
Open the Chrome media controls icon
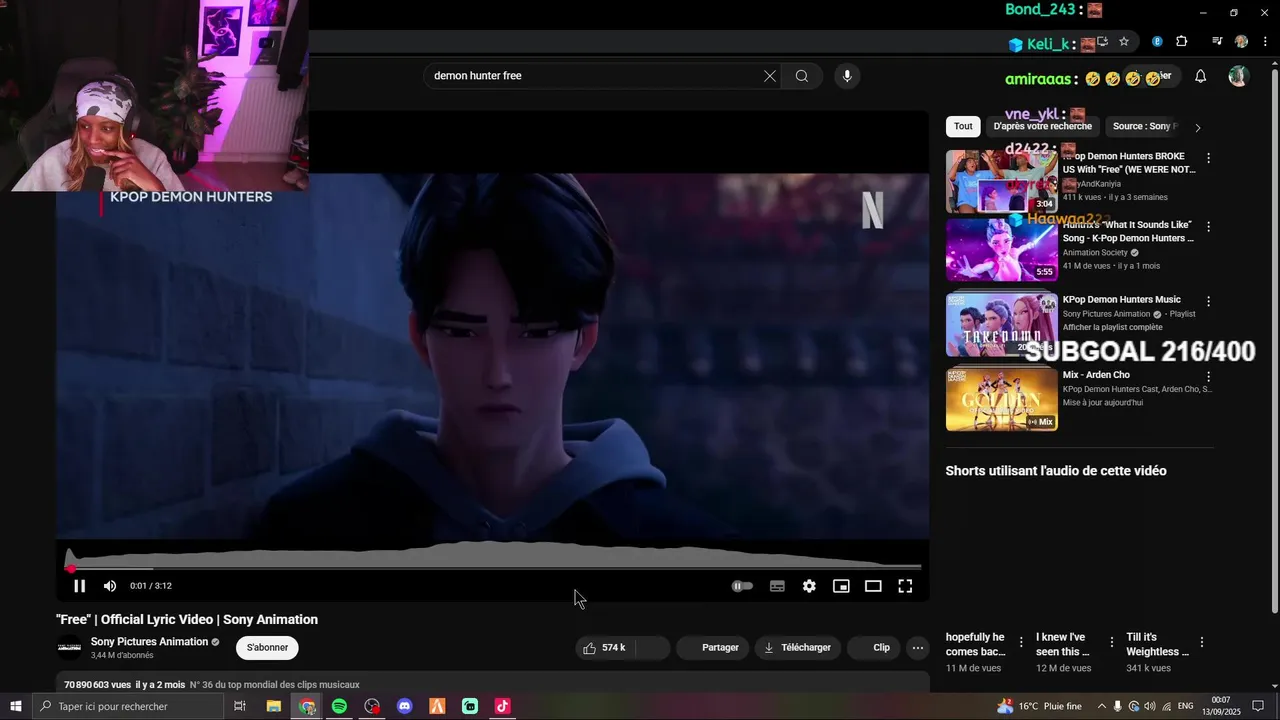1217,42
